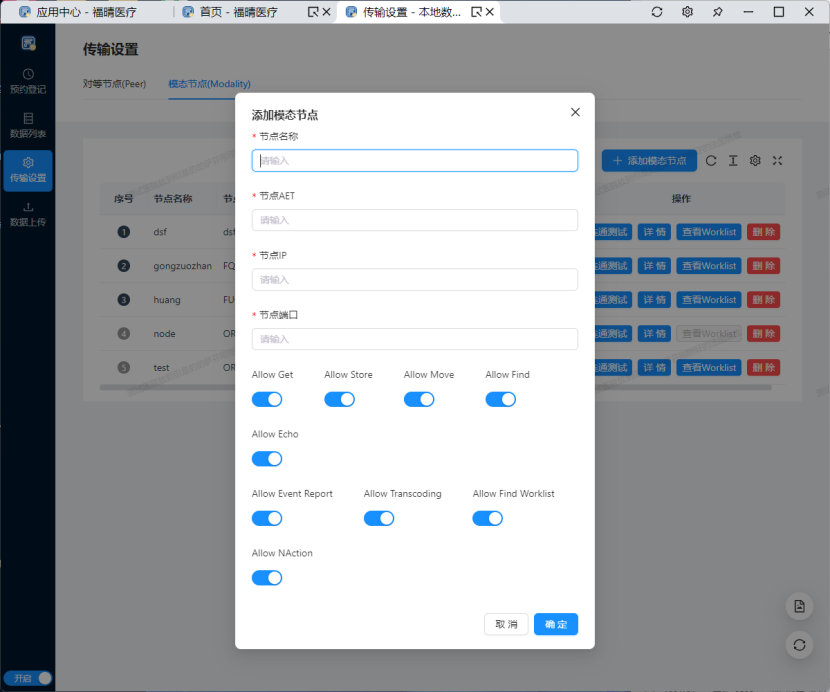The image size is (830, 692).
Task: Switch off Allow Find Worklist
Action: click(488, 518)
